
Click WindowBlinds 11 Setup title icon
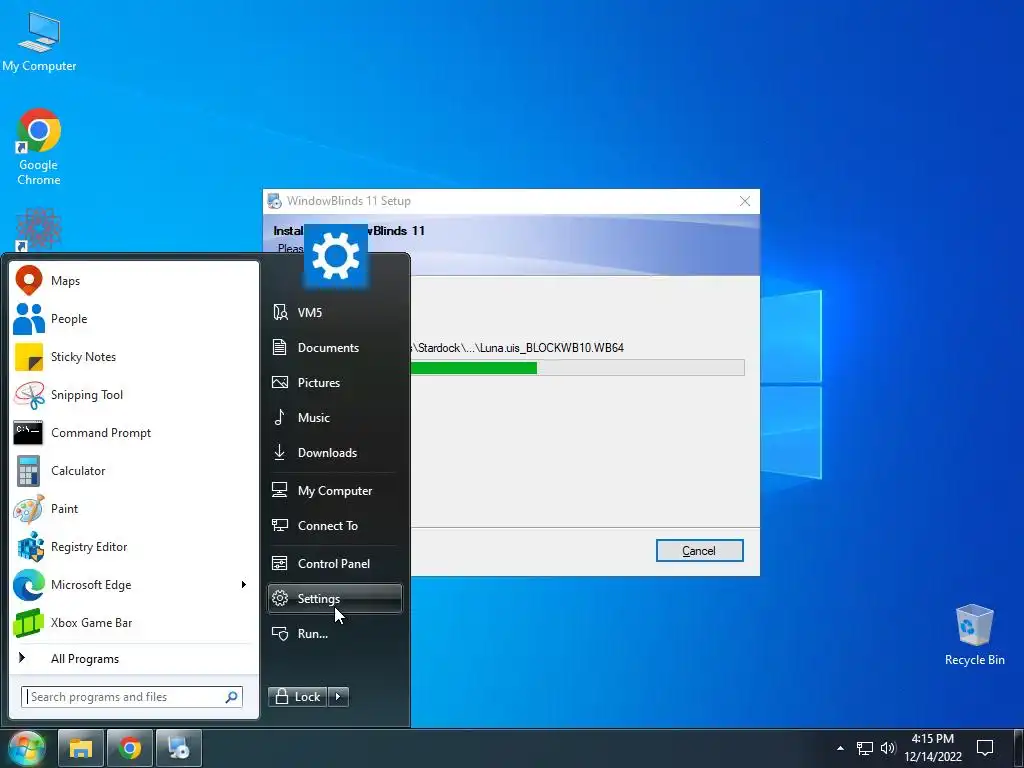pyautogui.click(x=275, y=201)
